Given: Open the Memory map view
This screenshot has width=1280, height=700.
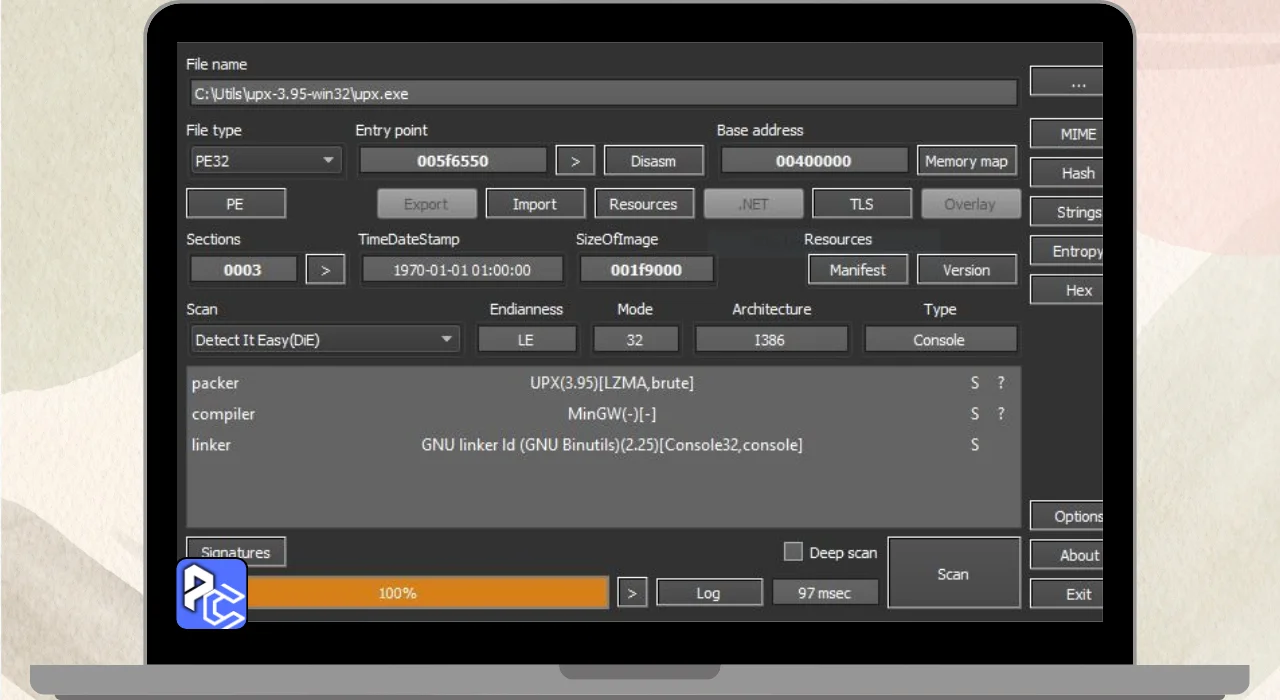Looking at the screenshot, I should (x=966, y=161).
